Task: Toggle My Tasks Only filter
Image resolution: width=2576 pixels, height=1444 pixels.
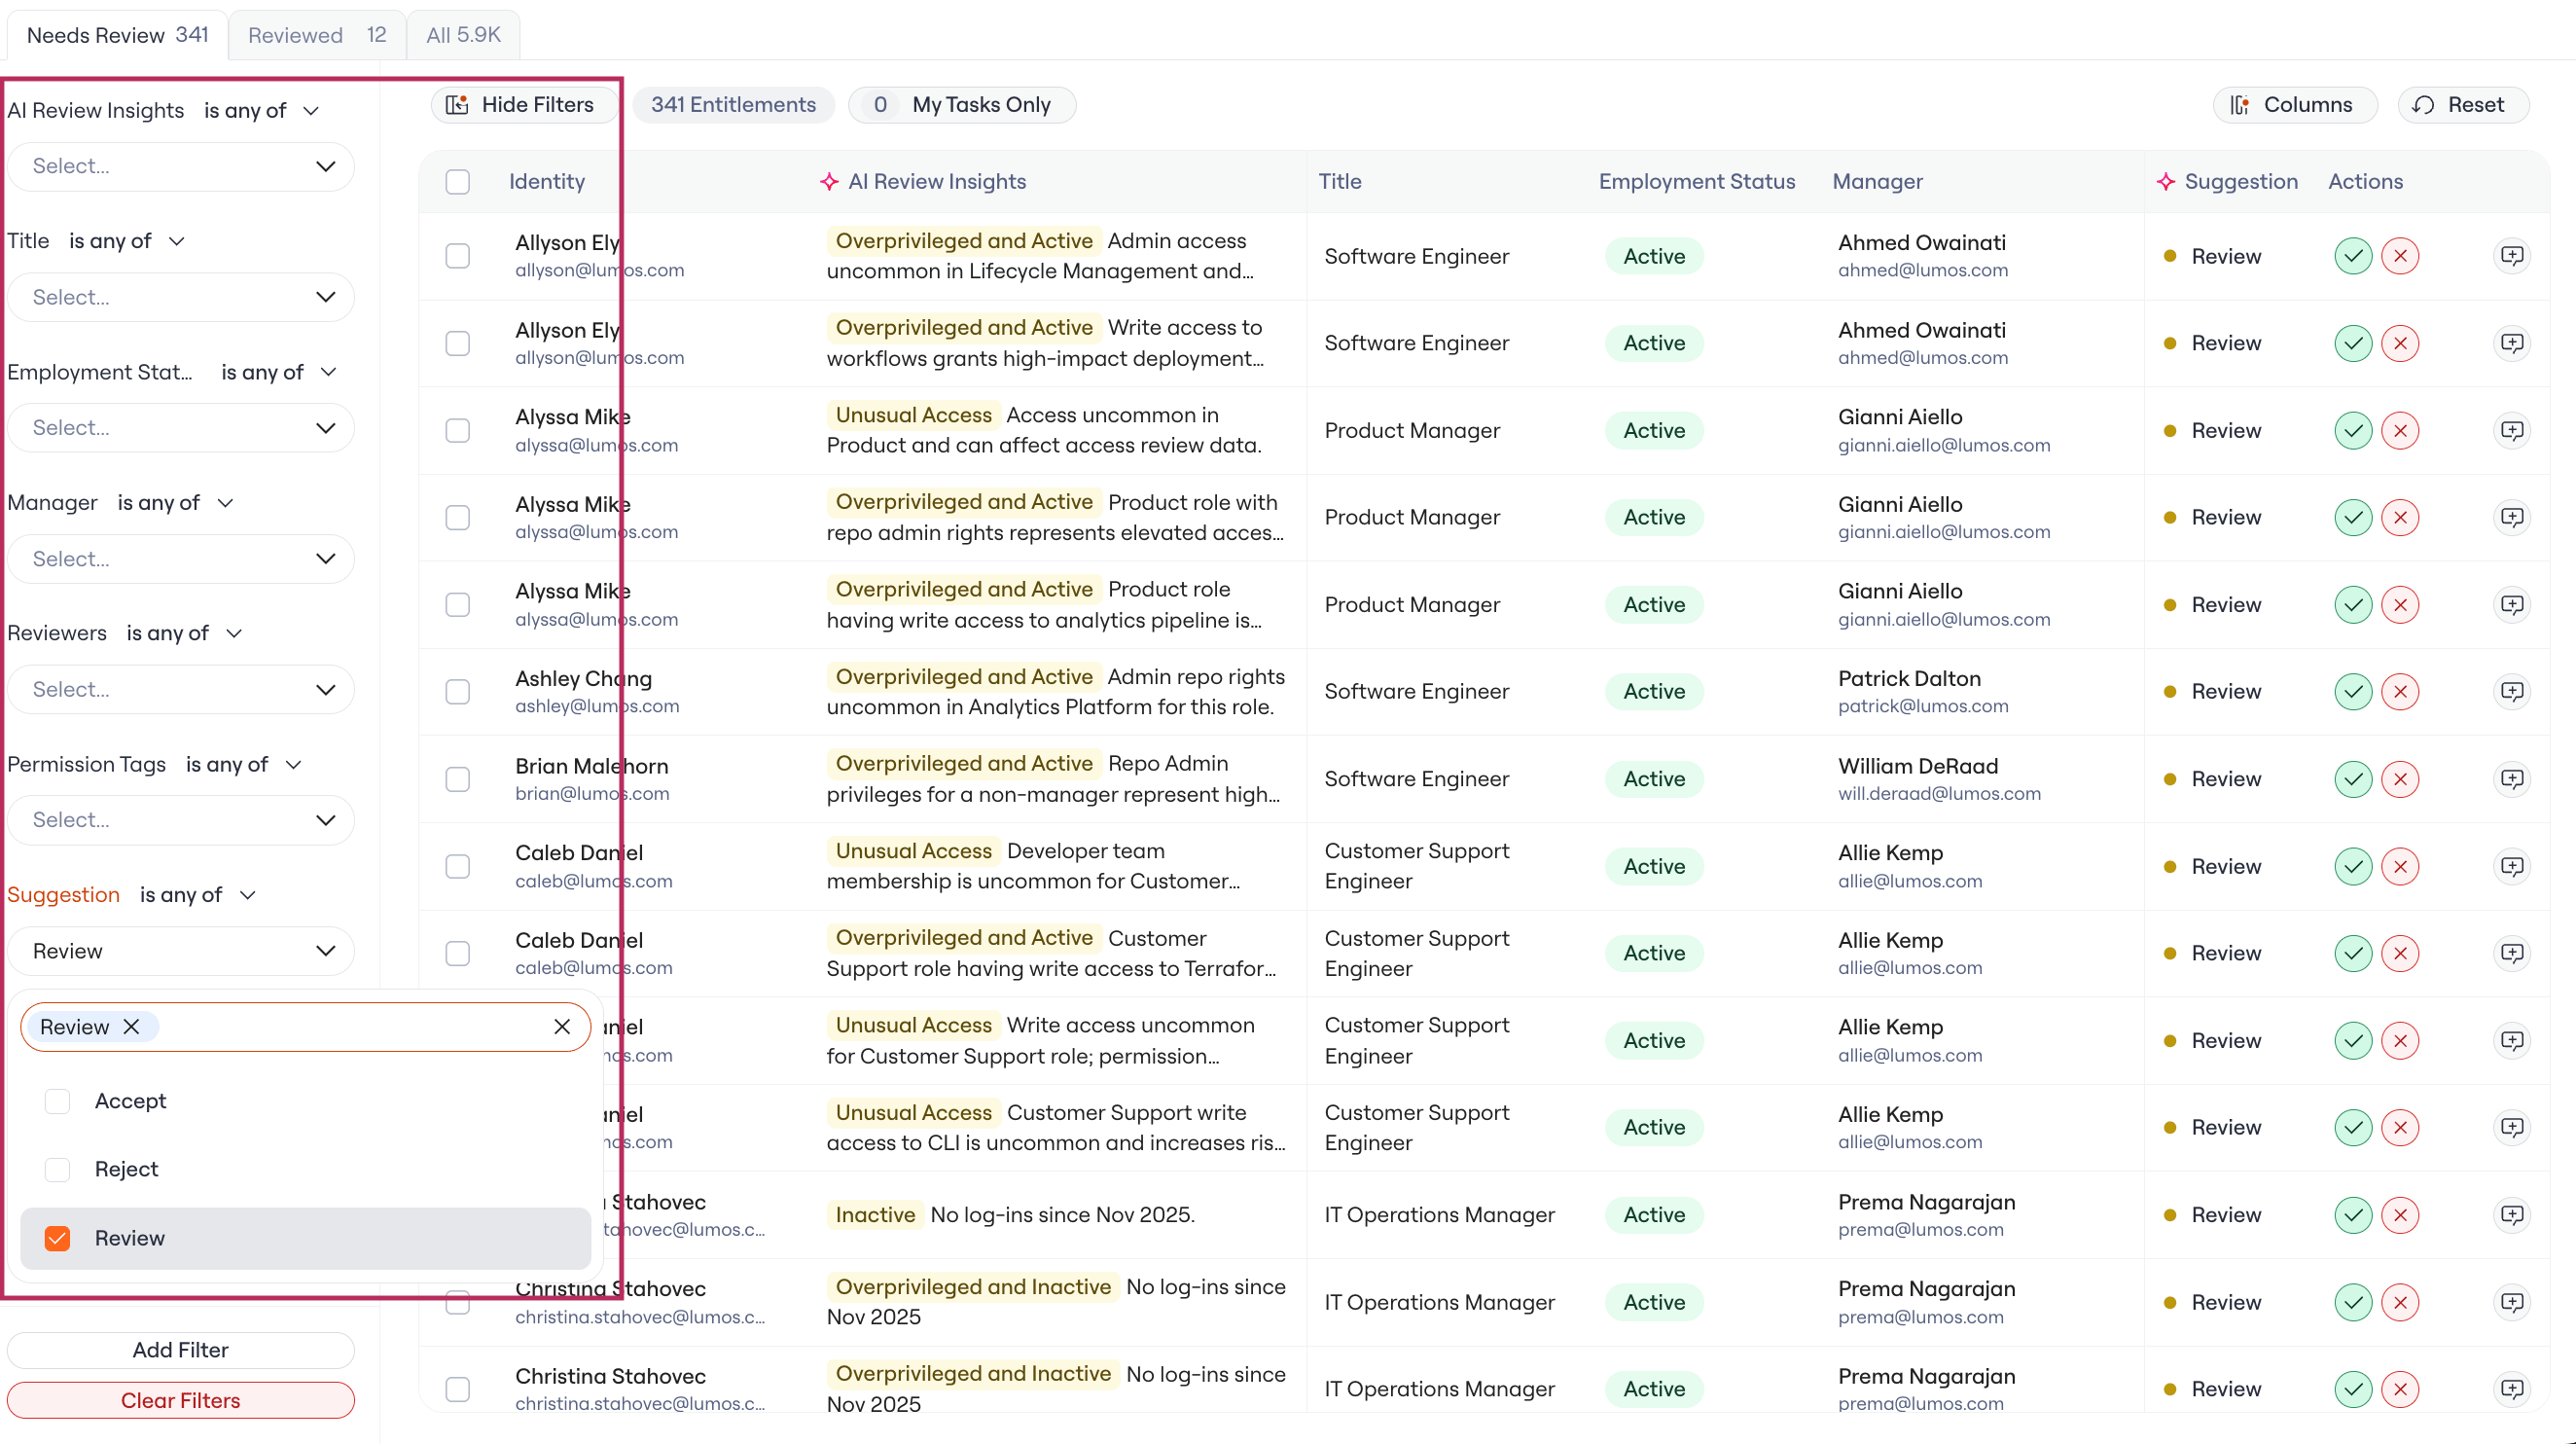Action: (961, 105)
